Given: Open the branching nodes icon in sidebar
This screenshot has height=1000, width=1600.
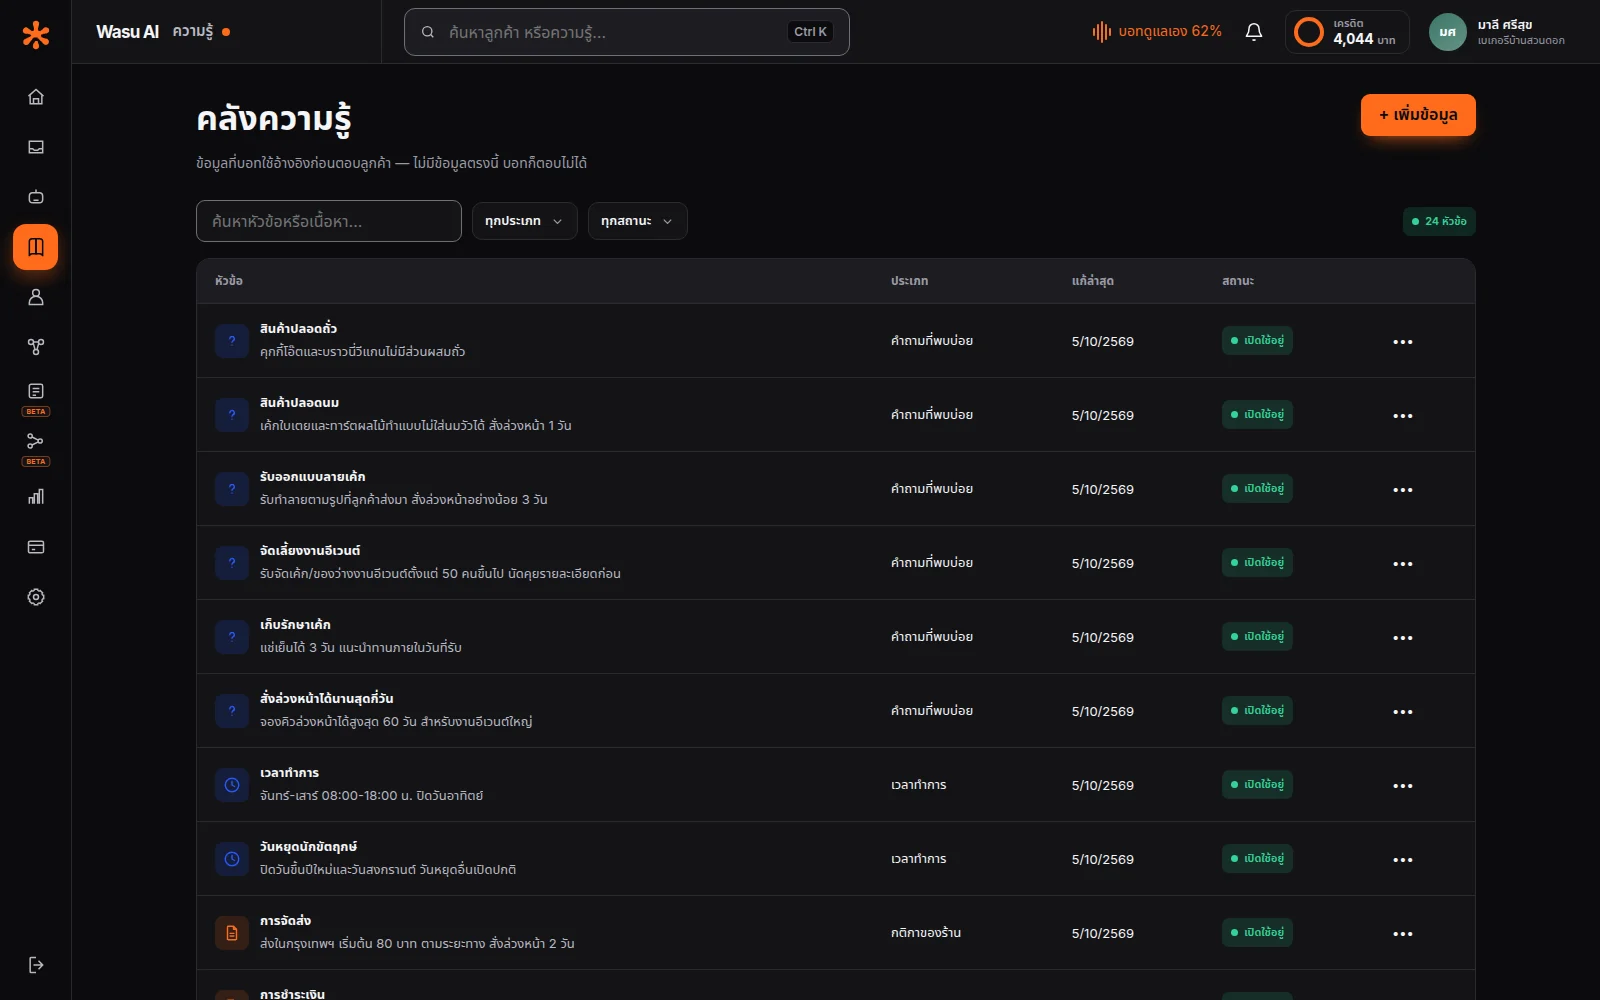Looking at the screenshot, I should [36, 347].
